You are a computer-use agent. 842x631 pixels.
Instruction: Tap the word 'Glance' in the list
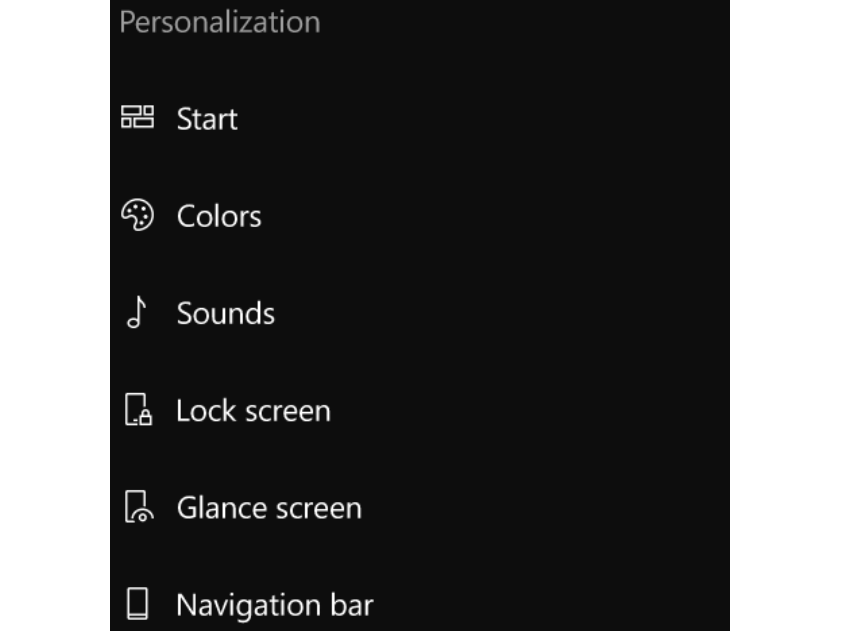[222, 508]
